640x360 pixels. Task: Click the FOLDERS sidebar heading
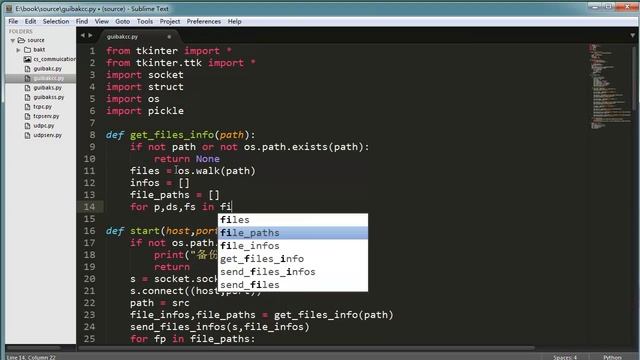(x=20, y=31)
